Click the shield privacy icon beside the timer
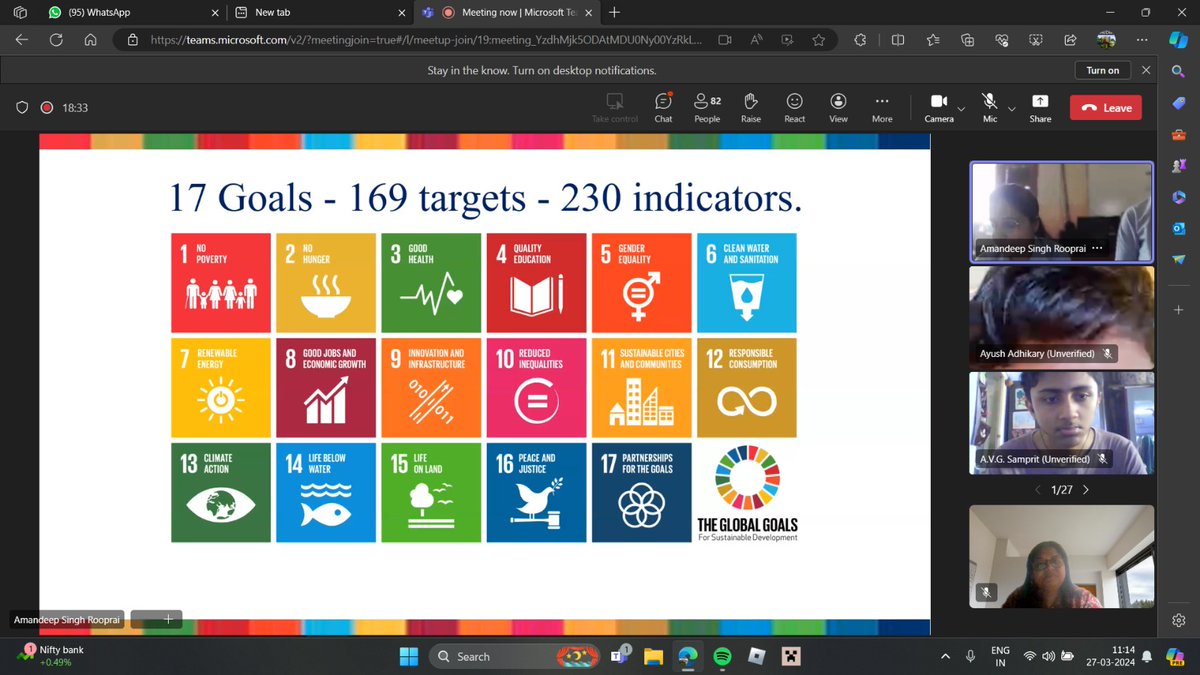The height and width of the screenshot is (675, 1200). pyautogui.click(x=21, y=108)
